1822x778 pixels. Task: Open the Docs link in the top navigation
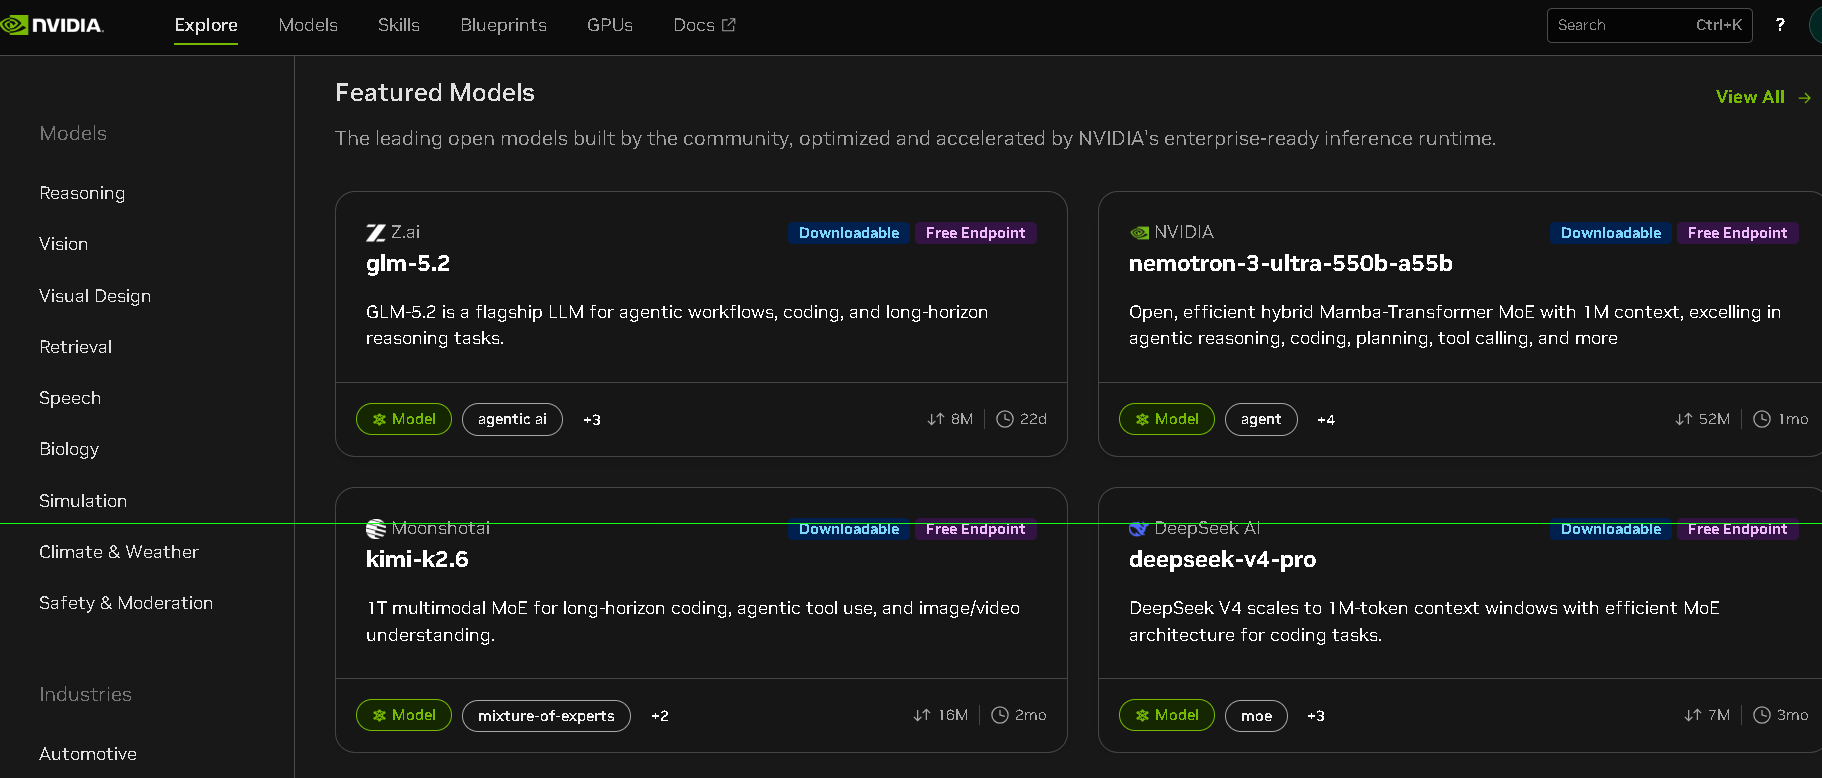(x=704, y=25)
